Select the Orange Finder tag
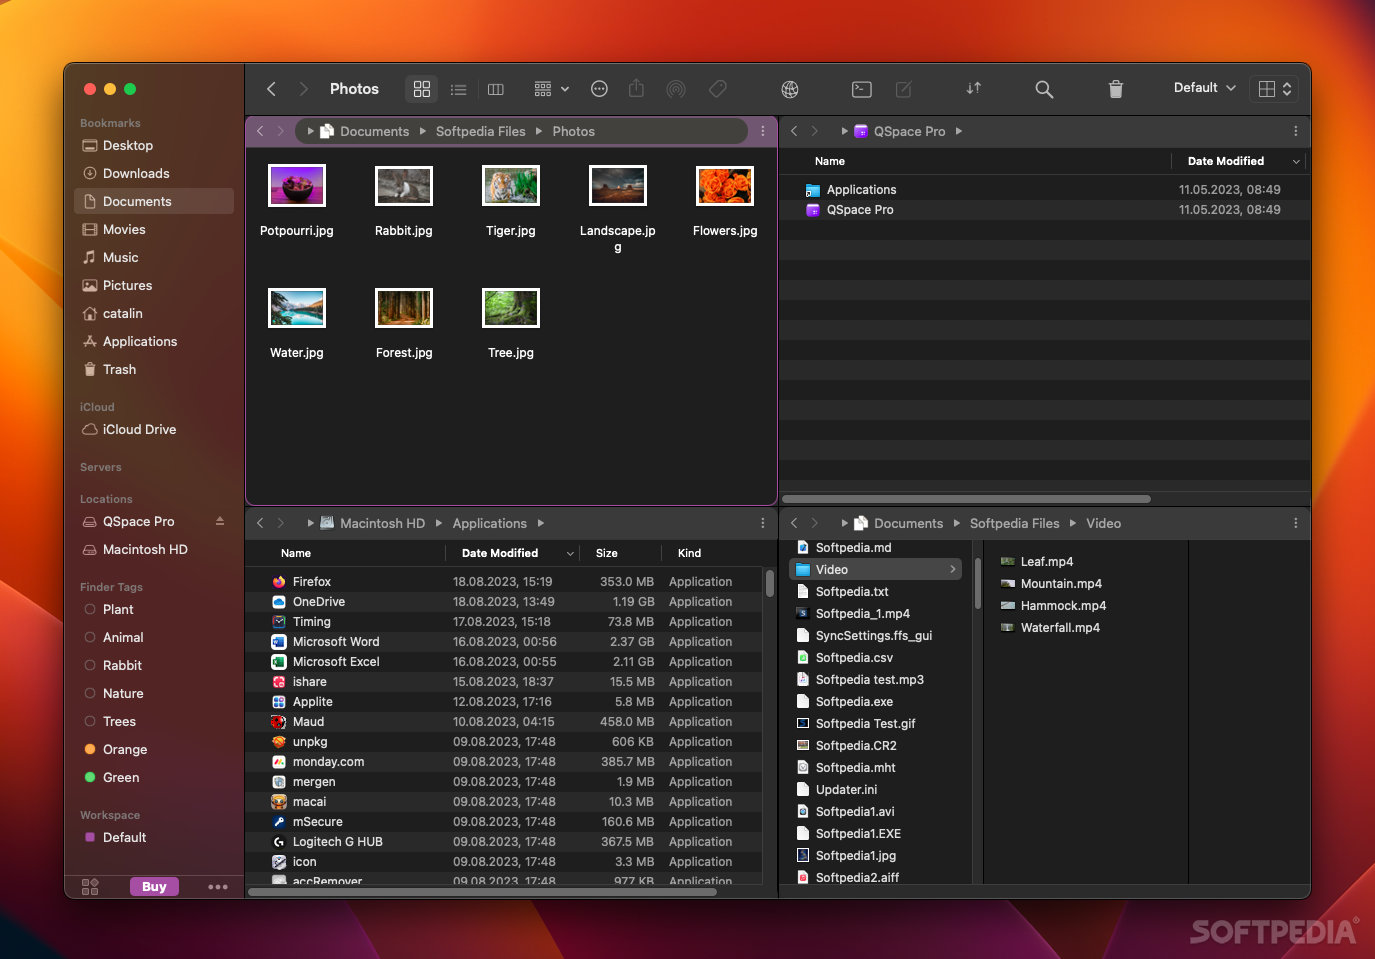Image resolution: width=1375 pixels, height=959 pixels. [154, 749]
